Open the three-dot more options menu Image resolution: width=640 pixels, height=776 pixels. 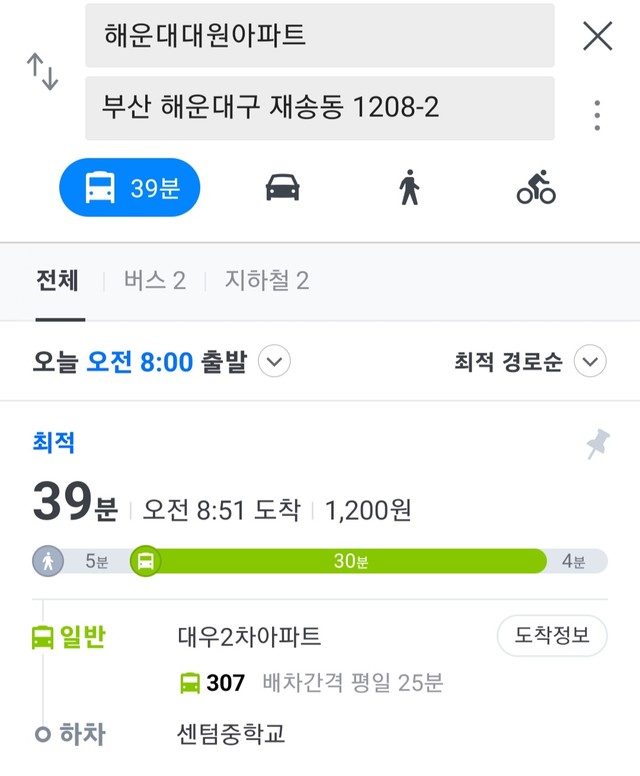[x=597, y=115]
